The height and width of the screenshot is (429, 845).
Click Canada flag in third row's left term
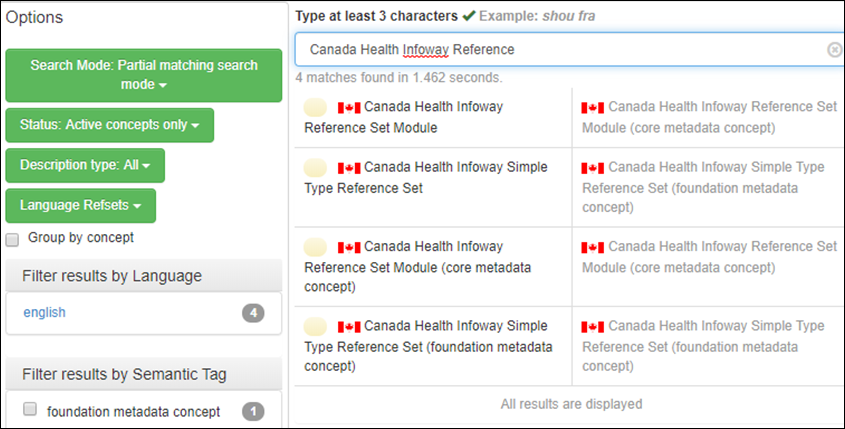(x=349, y=247)
